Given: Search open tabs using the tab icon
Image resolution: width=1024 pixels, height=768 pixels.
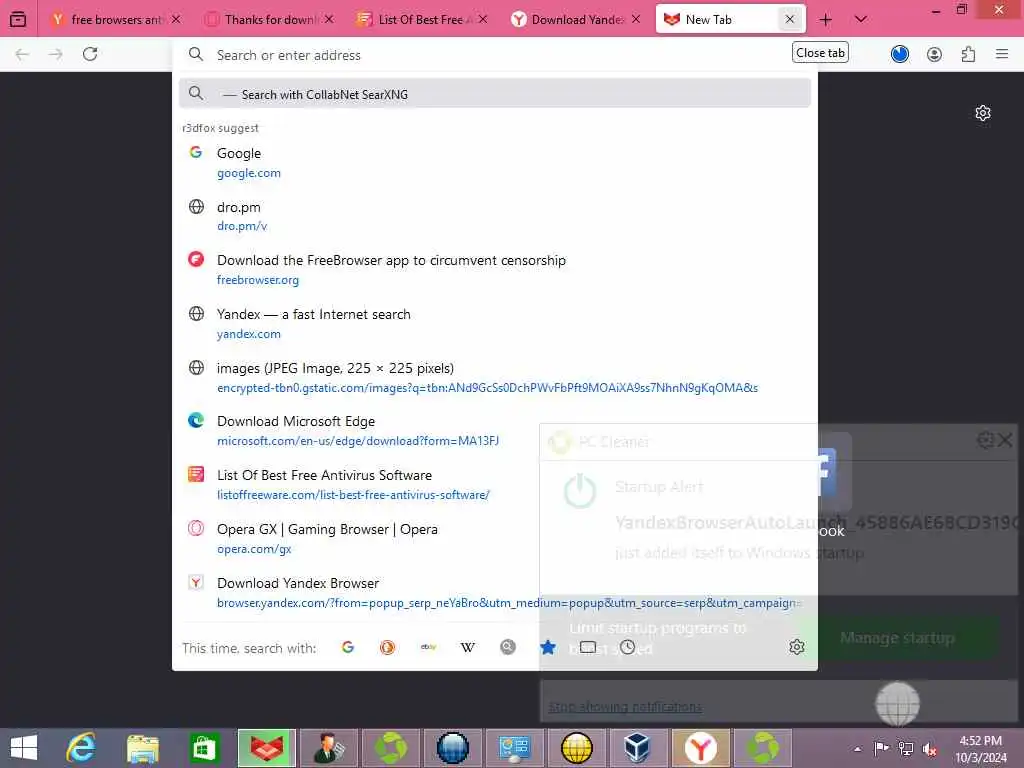Looking at the screenshot, I should (588, 647).
